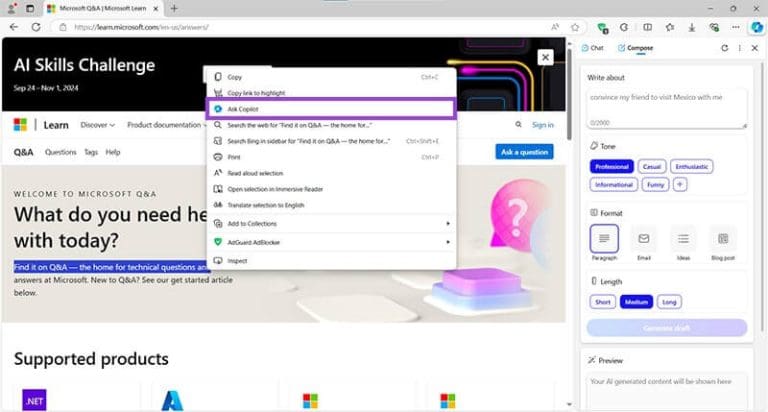Open the browser downloads icon
Viewport: 768px width, 412px height.
pos(692,27)
